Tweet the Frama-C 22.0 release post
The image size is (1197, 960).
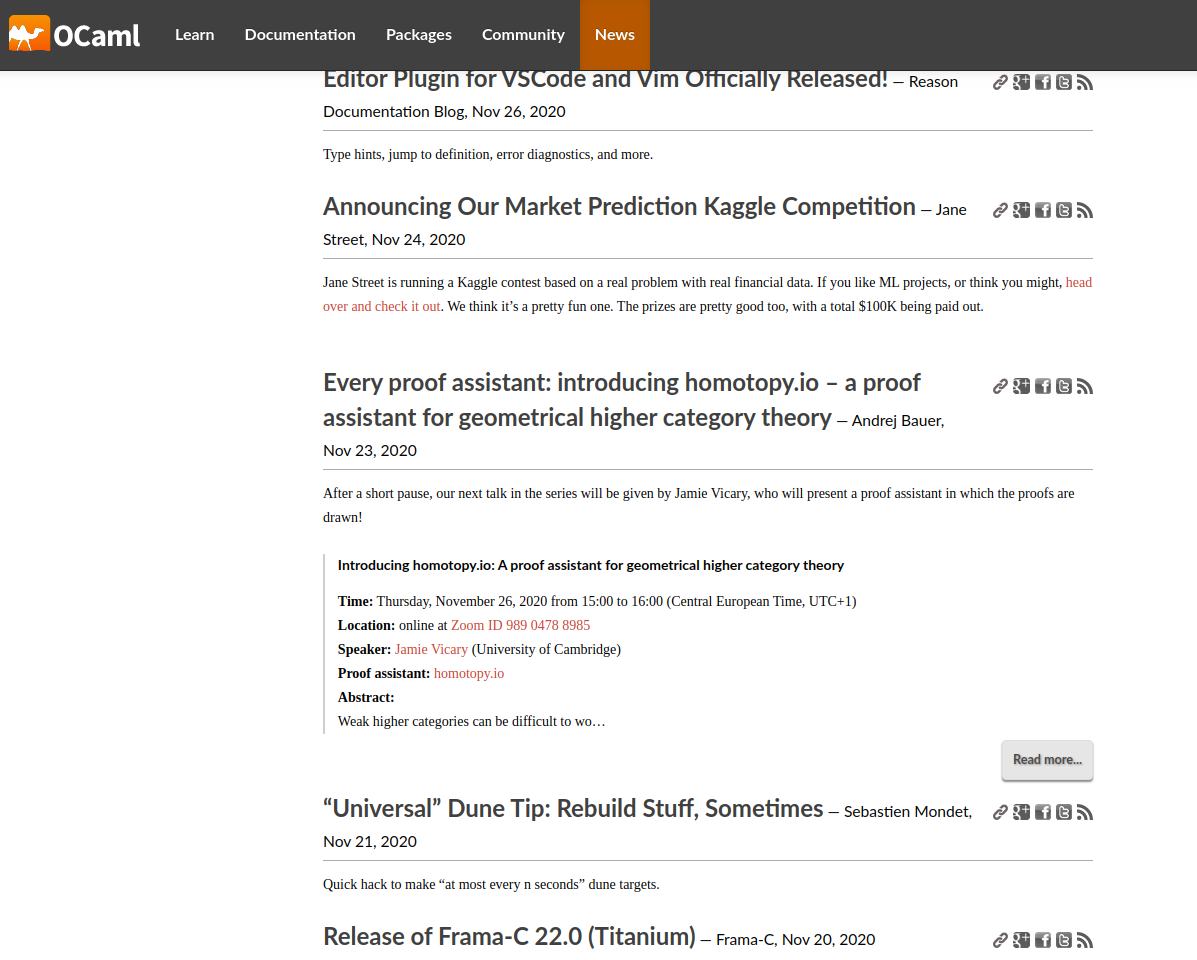[x=1063, y=940]
